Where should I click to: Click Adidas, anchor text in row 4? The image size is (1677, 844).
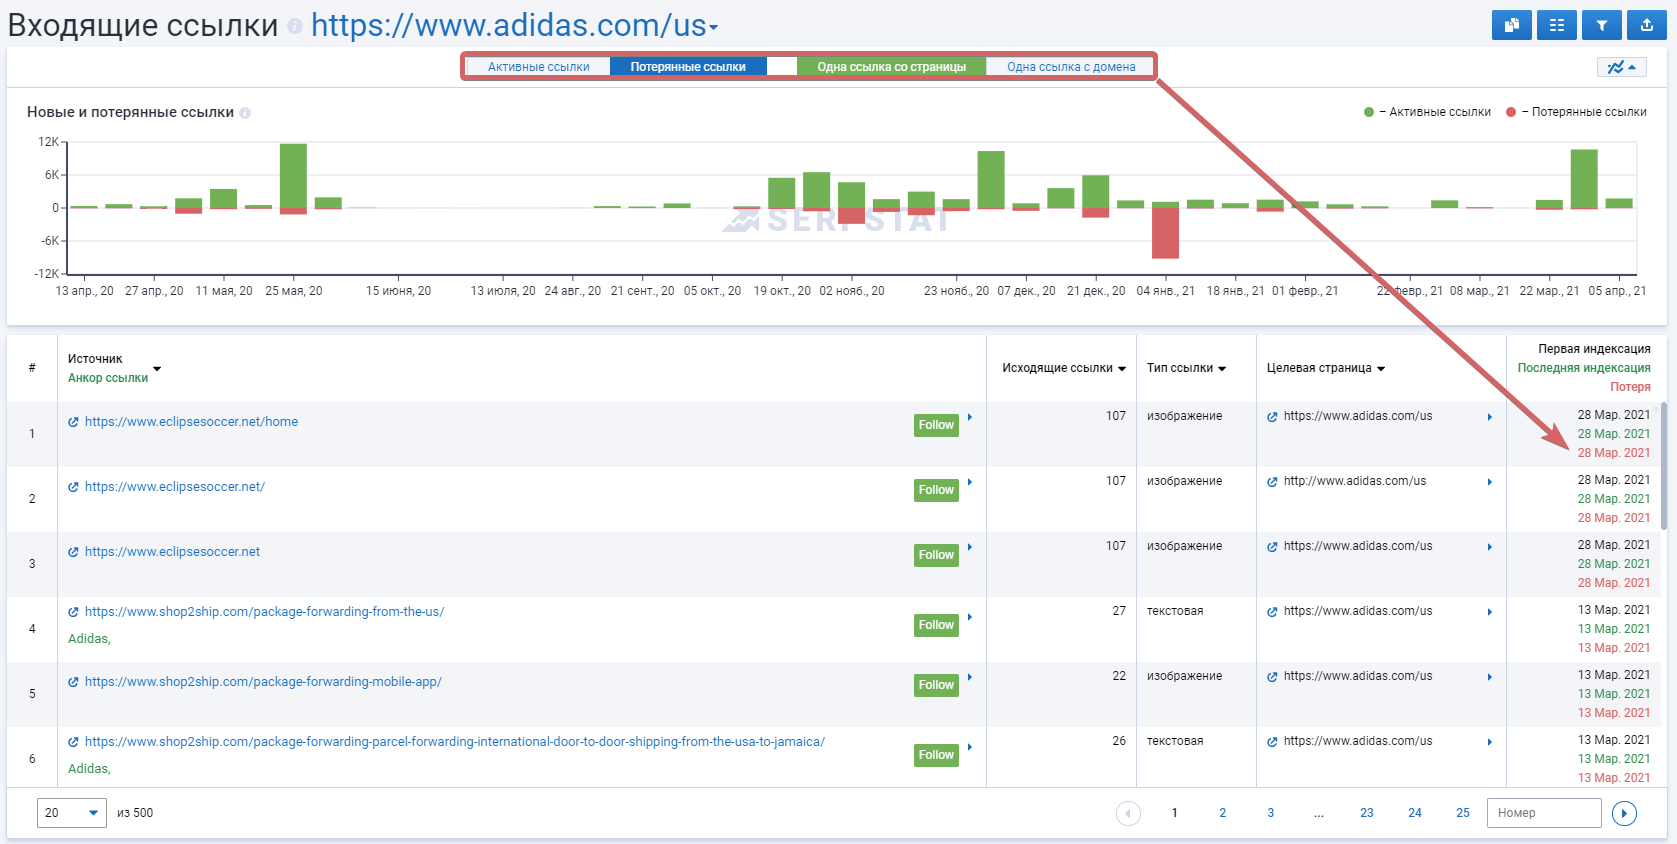click(89, 639)
